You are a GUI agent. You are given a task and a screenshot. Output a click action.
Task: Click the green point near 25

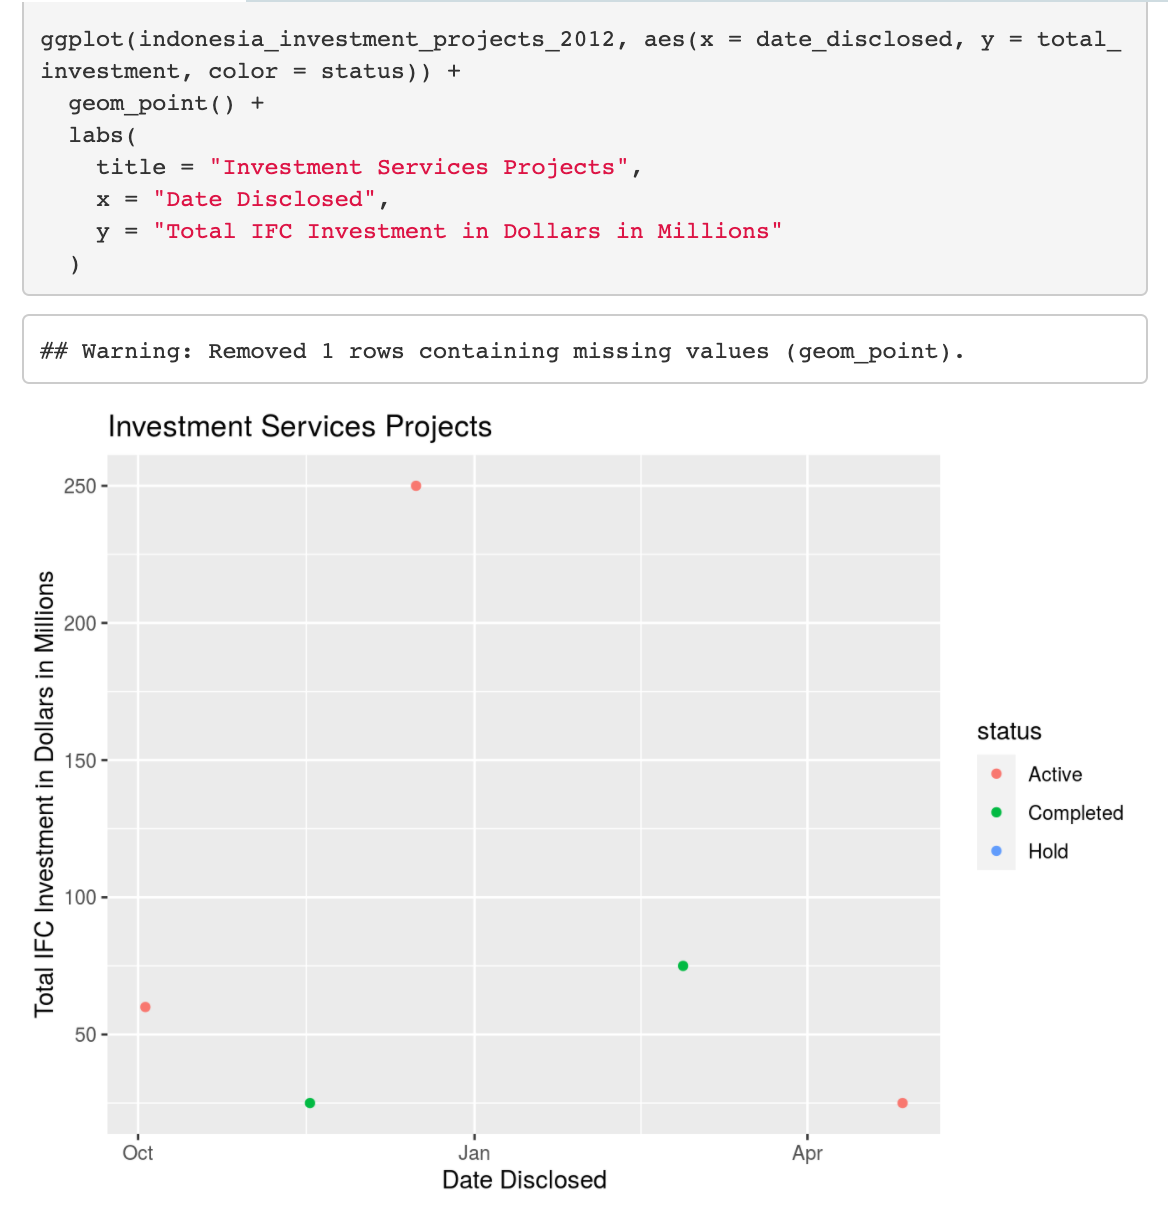tap(310, 1103)
